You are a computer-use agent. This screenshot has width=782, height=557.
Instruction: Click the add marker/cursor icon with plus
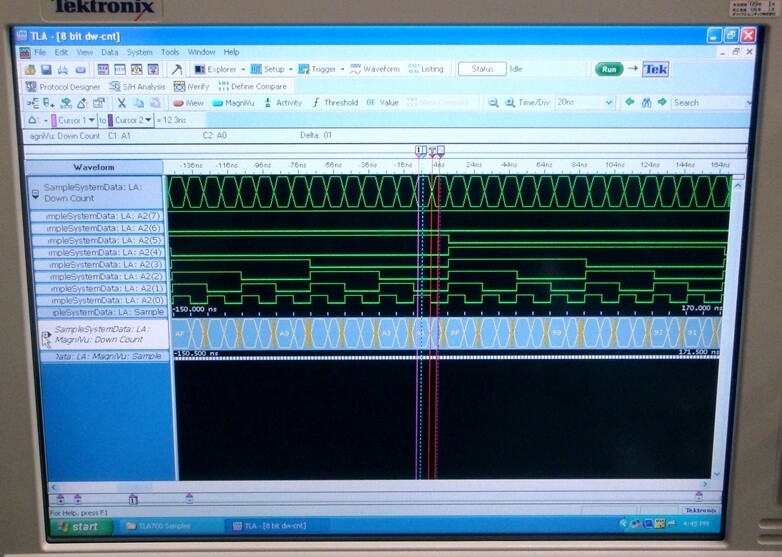pos(49,103)
